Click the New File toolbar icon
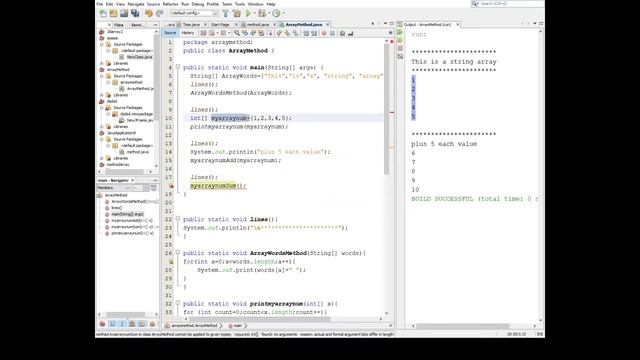 point(103,13)
